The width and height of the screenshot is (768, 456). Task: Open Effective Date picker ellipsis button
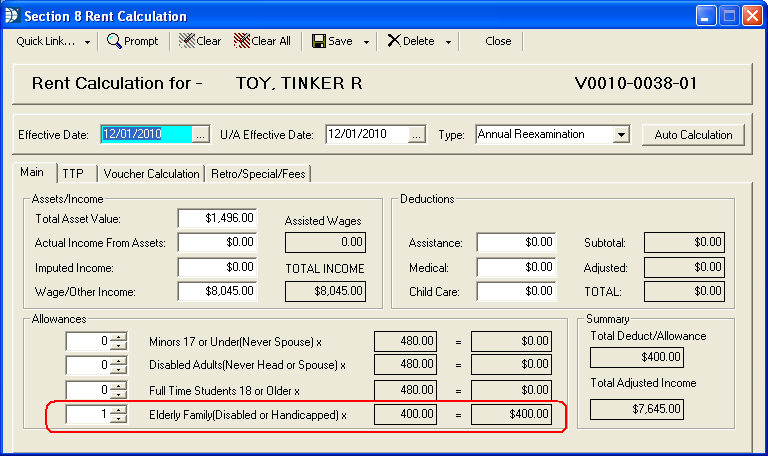coord(200,135)
